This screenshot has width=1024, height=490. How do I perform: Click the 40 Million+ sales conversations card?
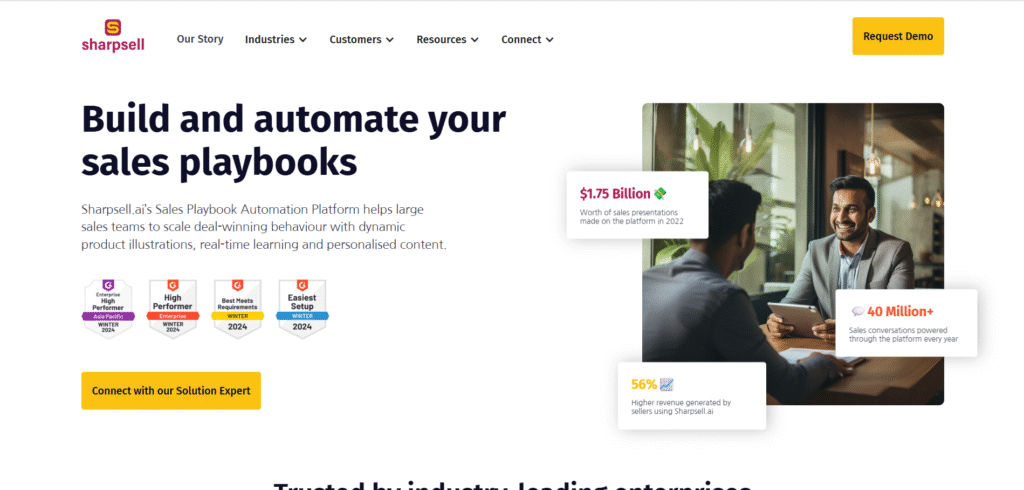coord(906,323)
